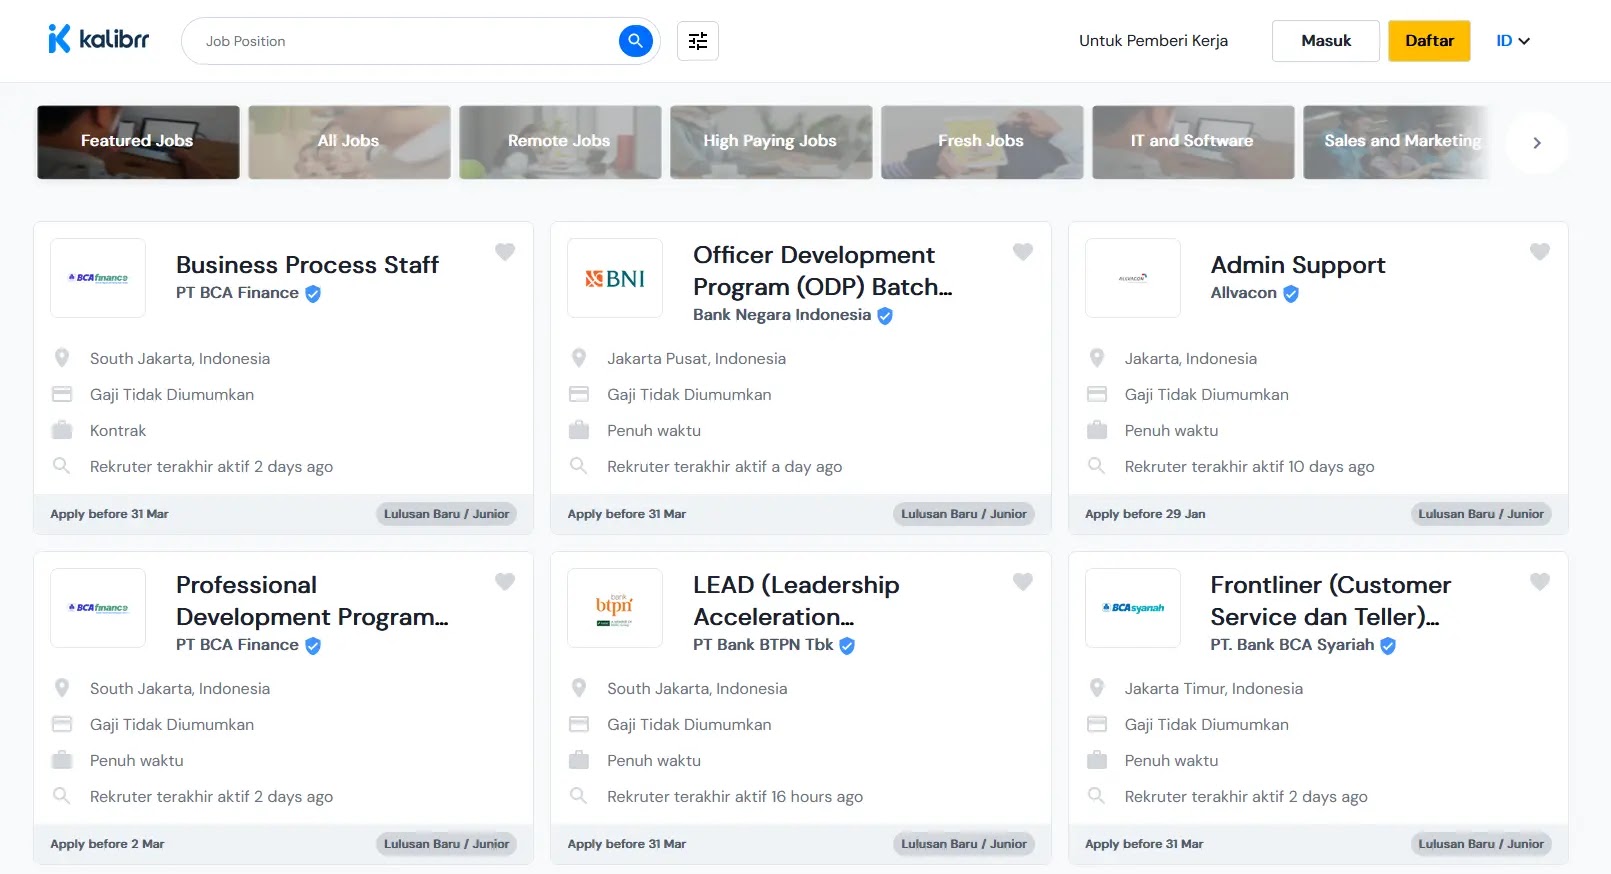Viewport: 1611px width, 874px height.
Task: Toggle heart on Admin Support job
Action: tap(1540, 252)
